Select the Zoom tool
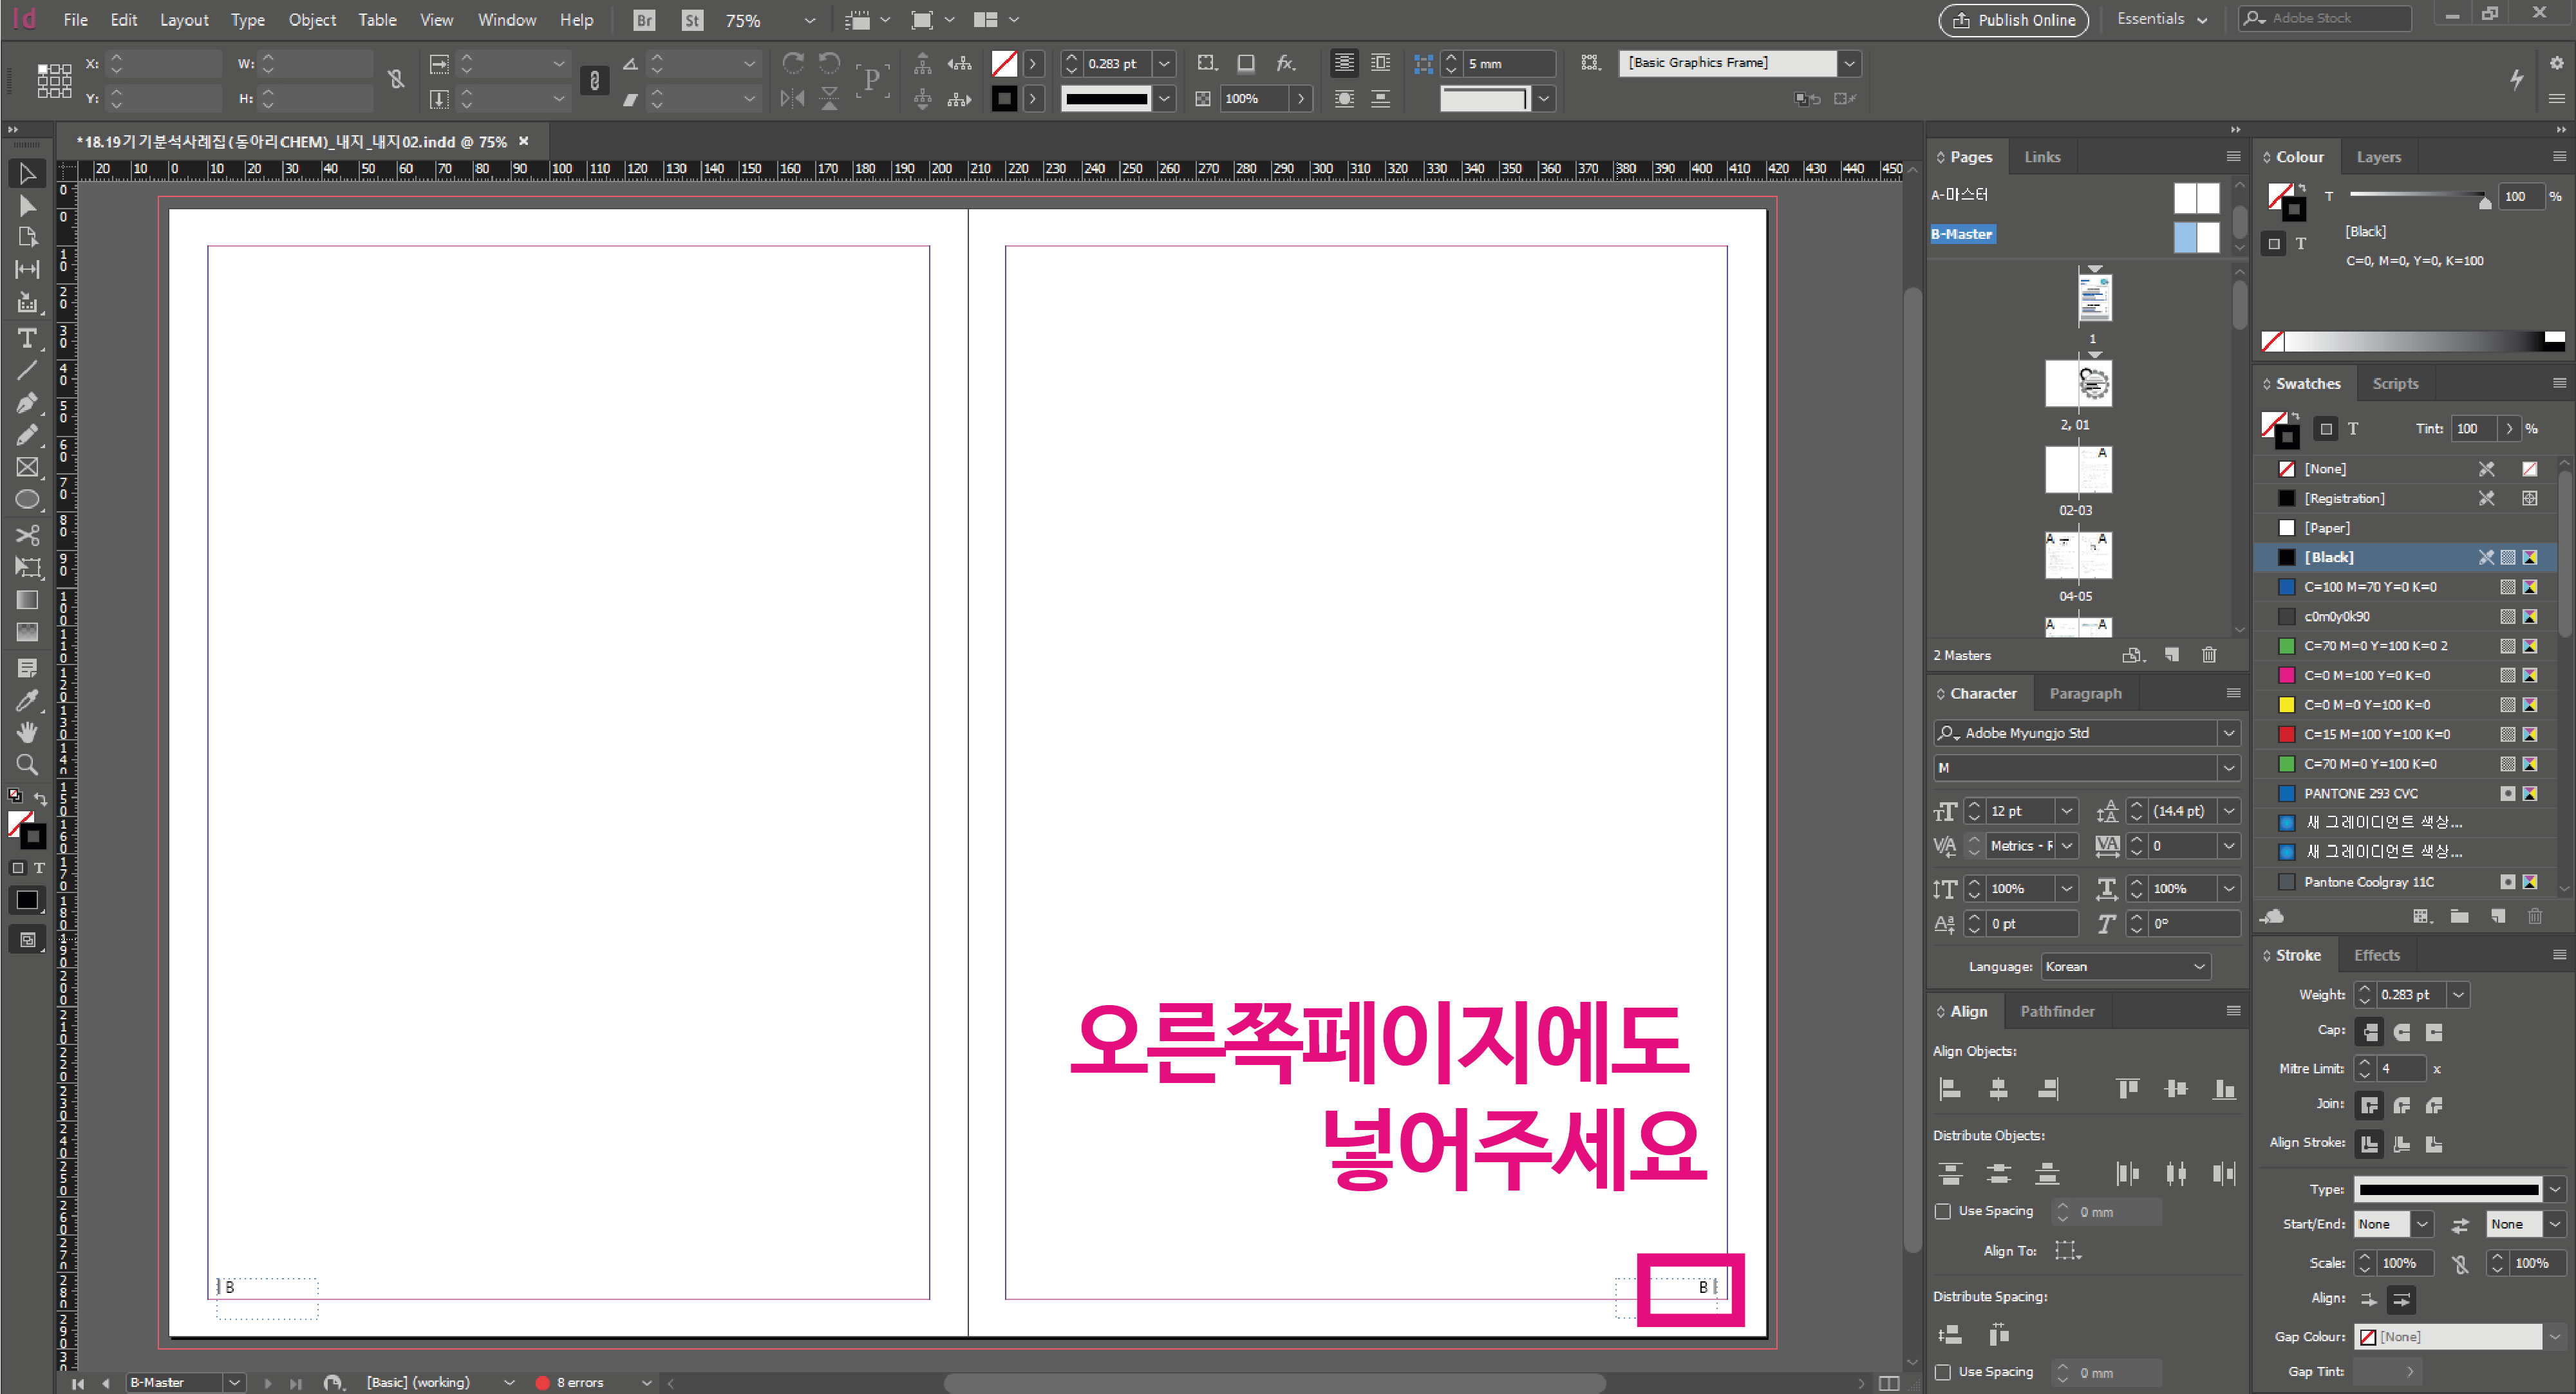Viewport: 2576px width, 1394px height. pyautogui.click(x=27, y=765)
